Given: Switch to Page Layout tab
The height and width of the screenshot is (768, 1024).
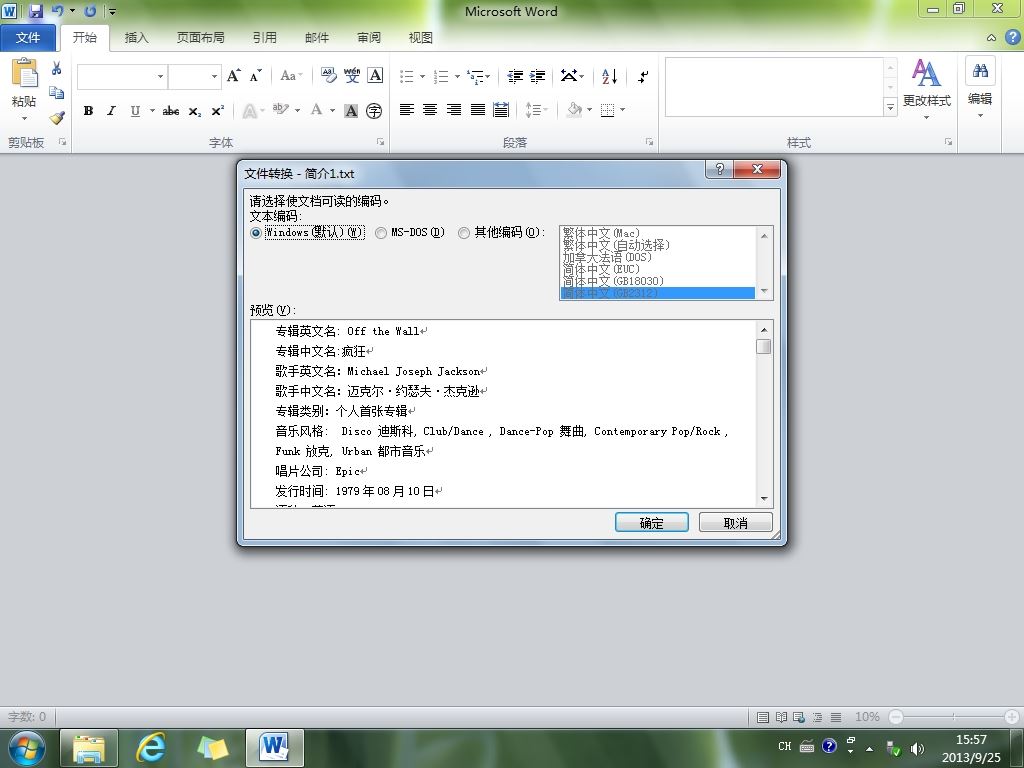Looking at the screenshot, I should coord(200,38).
